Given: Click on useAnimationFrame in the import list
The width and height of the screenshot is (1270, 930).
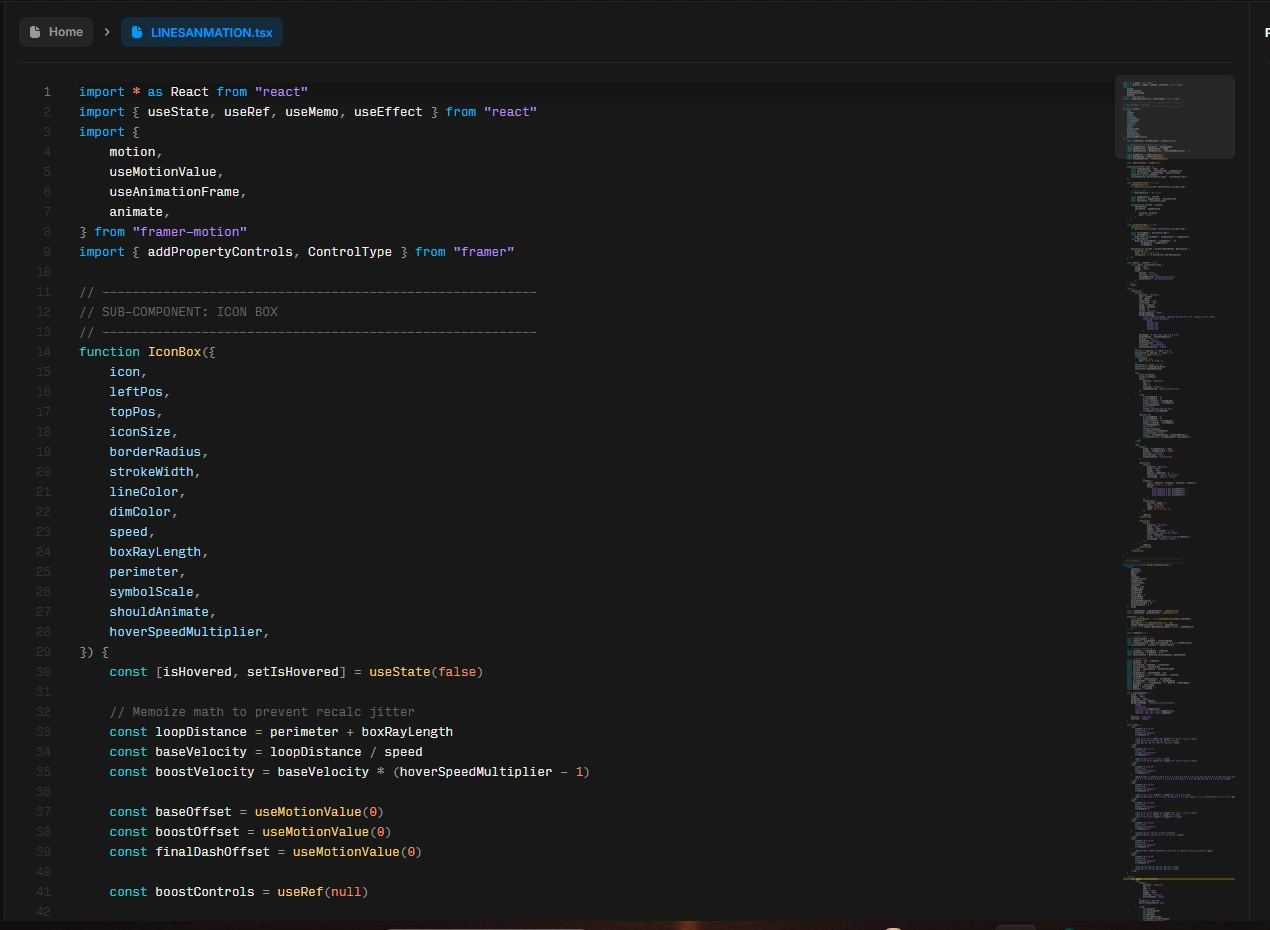Looking at the screenshot, I should pos(174,192).
